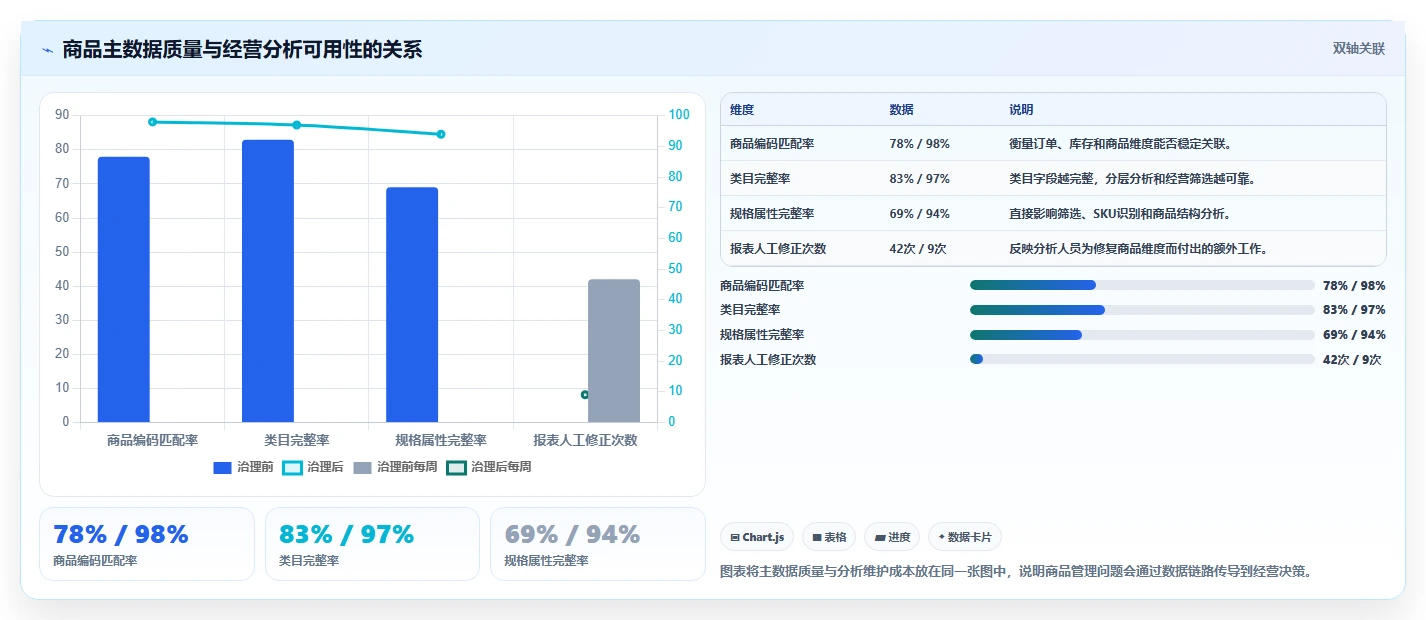Click the 维度 column header

[742, 110]
